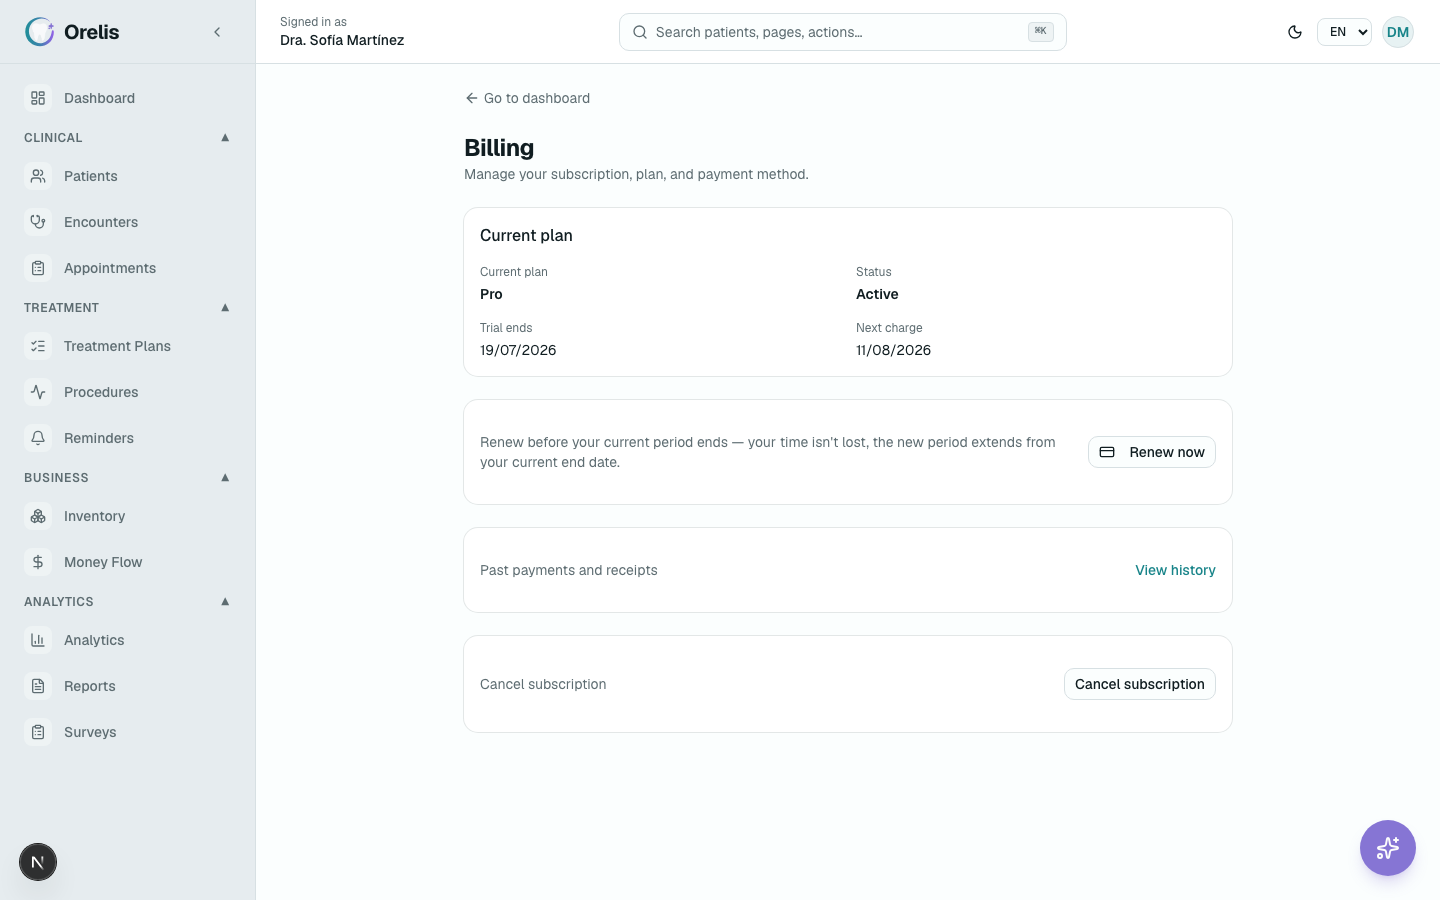Open the AI assistant sparkle button
Screen dimensions: 1440x900
pos(1388,848)
